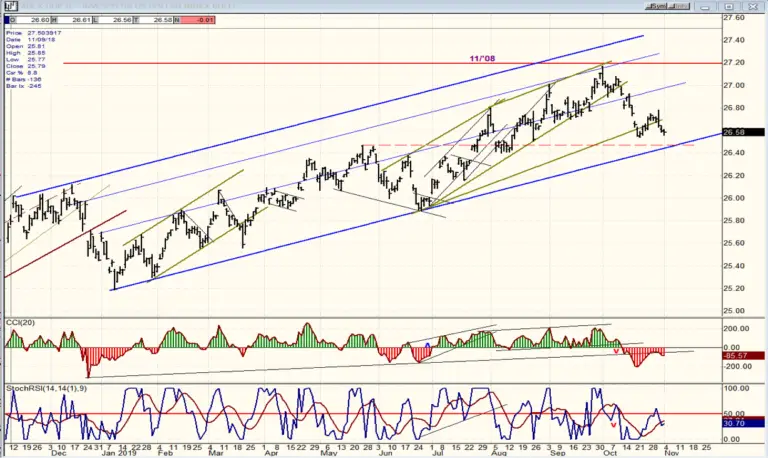Select the open price field showing 26.60
Image resolution: width=768 pixels, height=458 pixels.
[29, 20]
